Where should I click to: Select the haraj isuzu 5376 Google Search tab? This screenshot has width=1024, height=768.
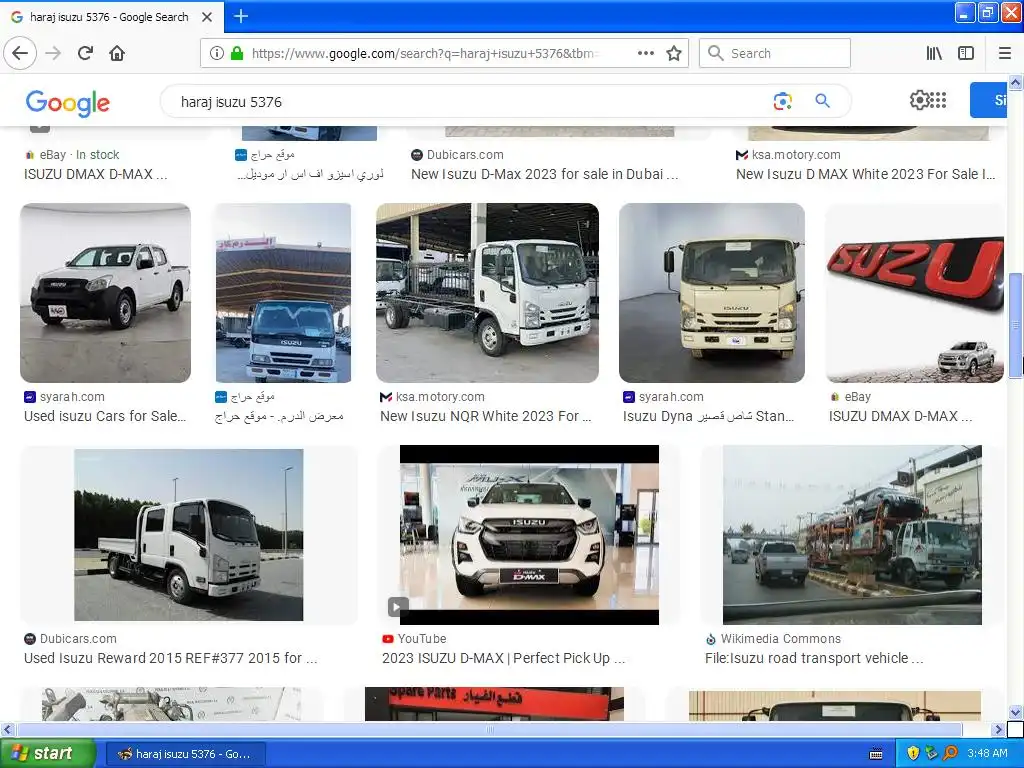[x=110, y=17]
